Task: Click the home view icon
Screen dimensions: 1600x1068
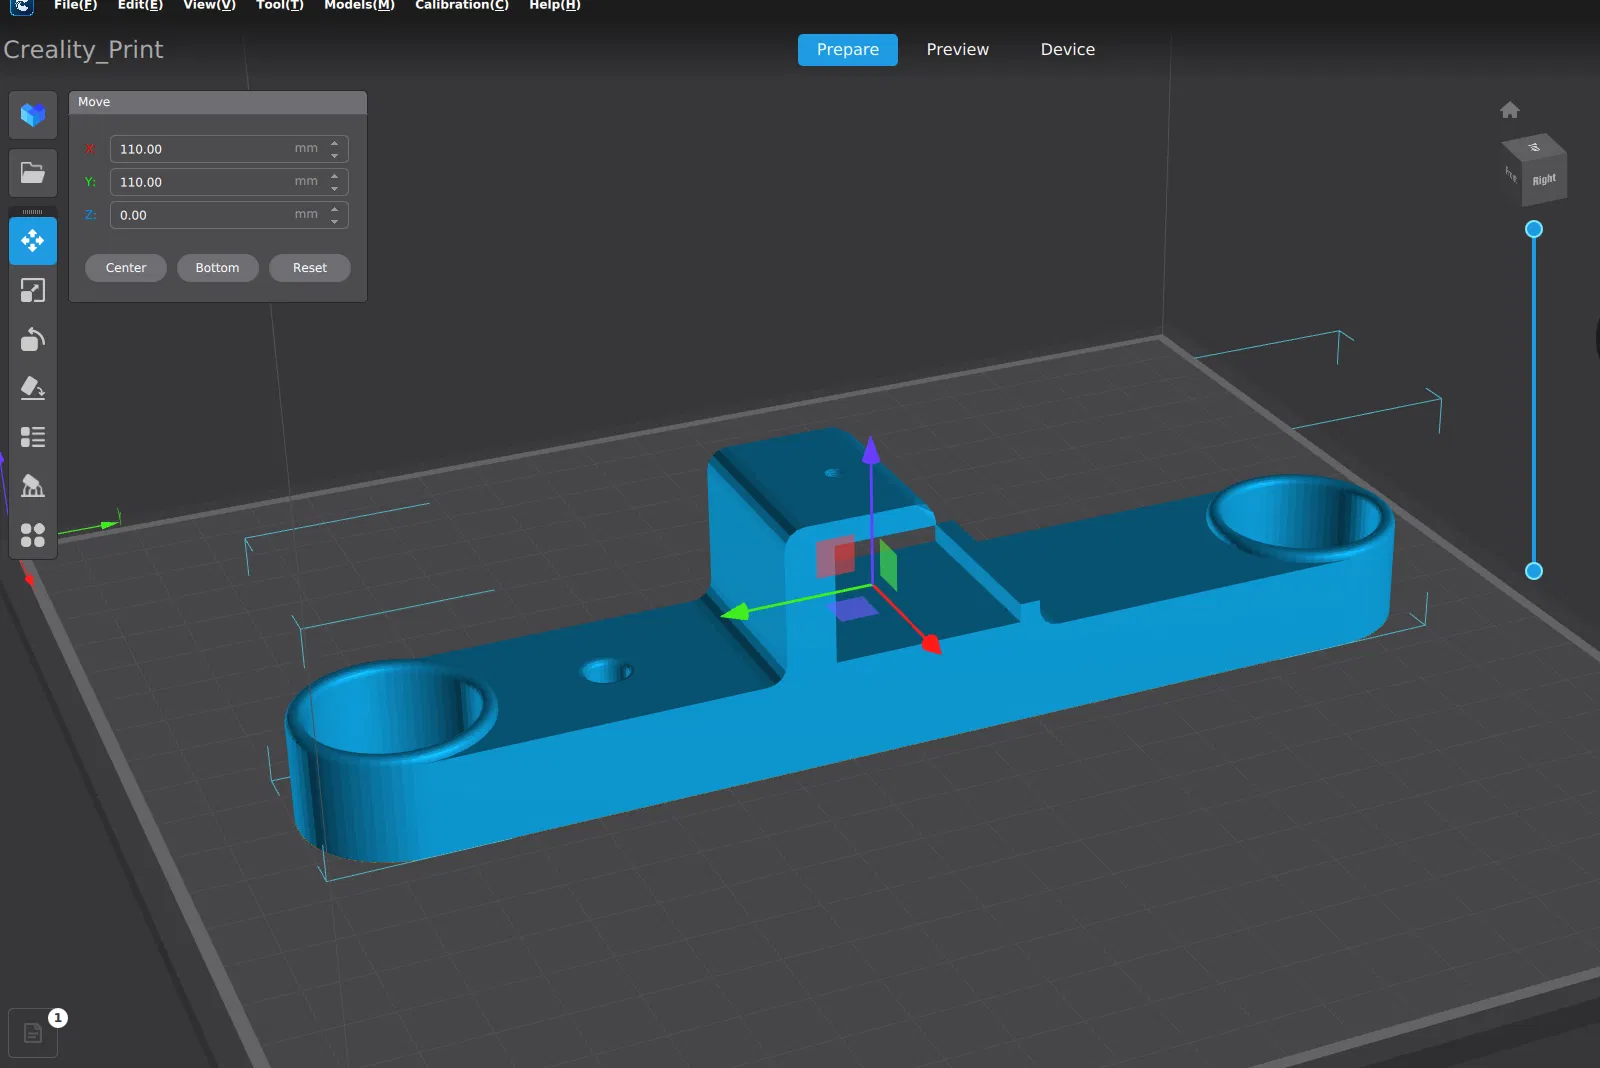Action: point(1510,110)
